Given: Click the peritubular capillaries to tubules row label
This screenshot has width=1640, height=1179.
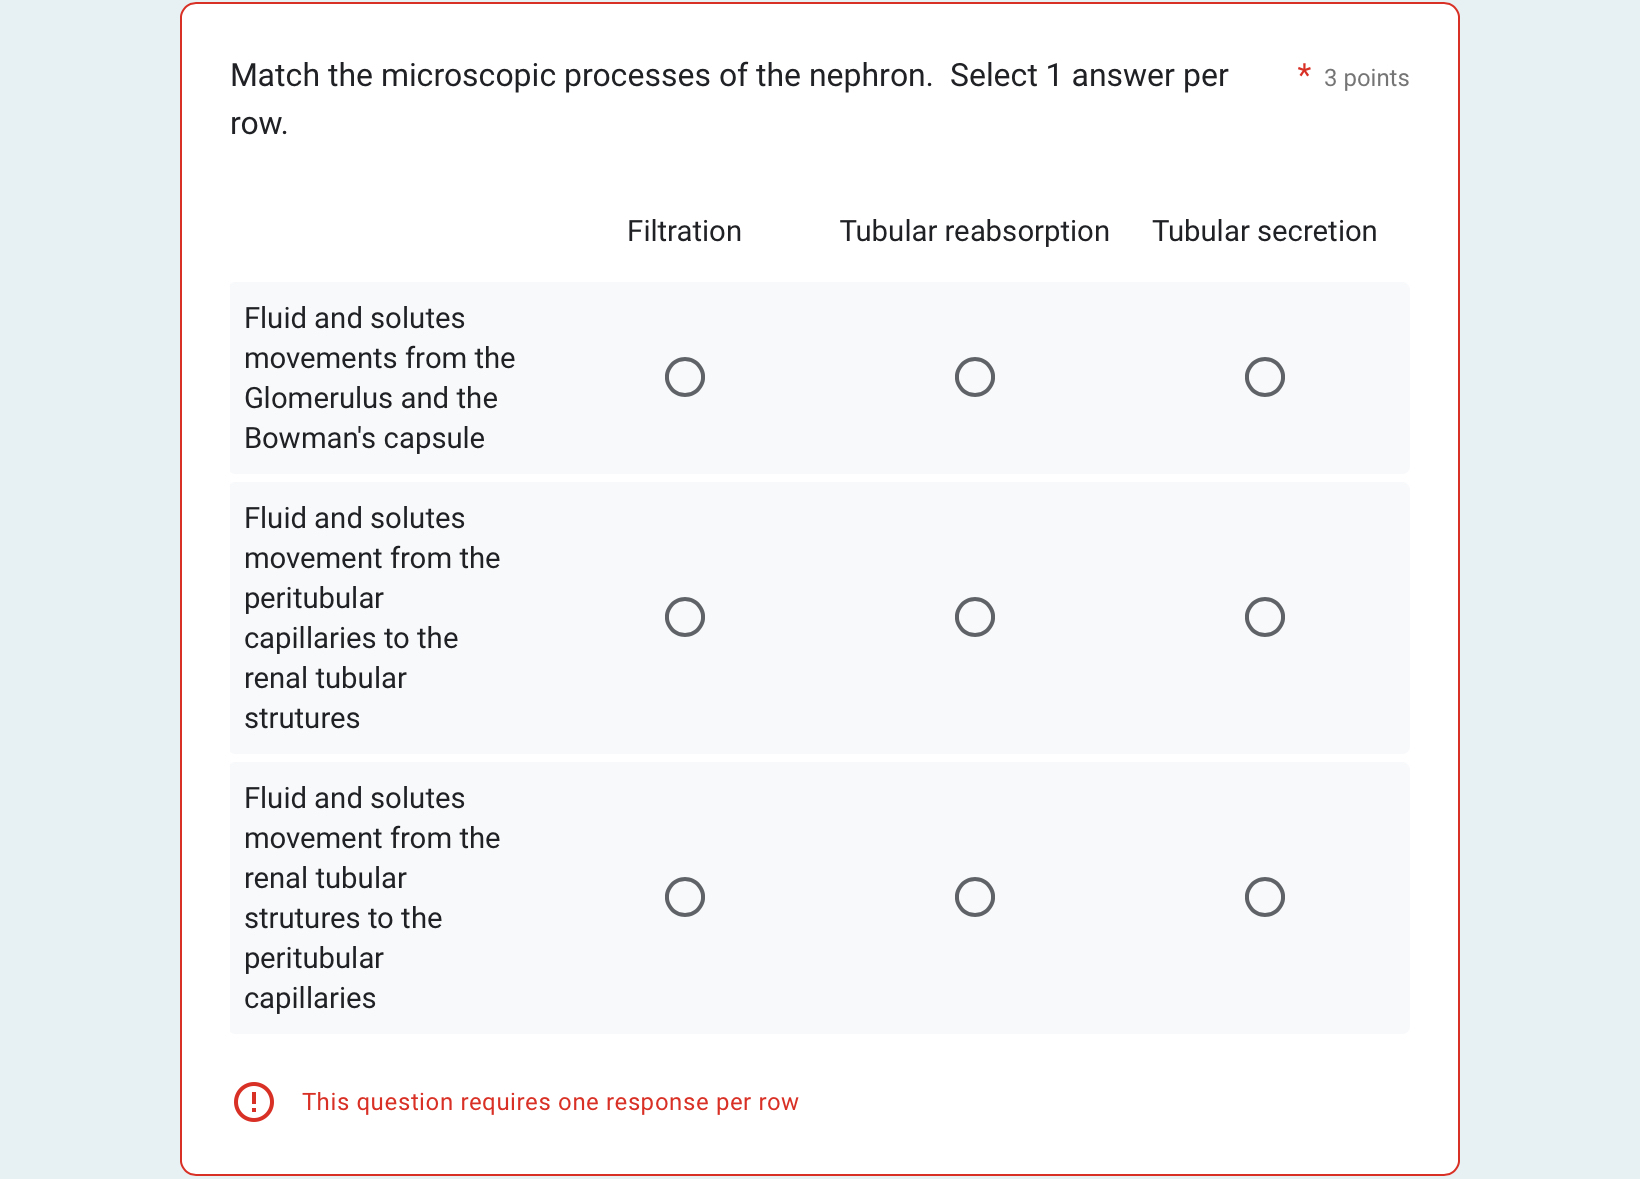Looking at the screenshot, I should coord(372,617).
